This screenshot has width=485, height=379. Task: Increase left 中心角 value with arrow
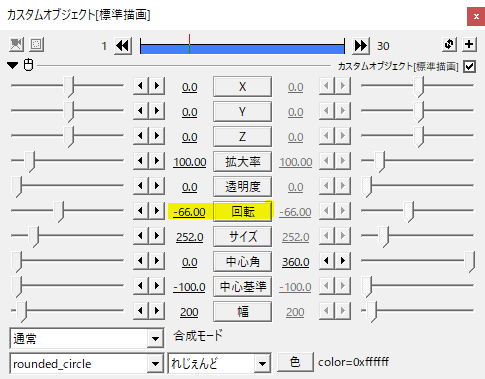pyautogui.click(x=157, y=261)
